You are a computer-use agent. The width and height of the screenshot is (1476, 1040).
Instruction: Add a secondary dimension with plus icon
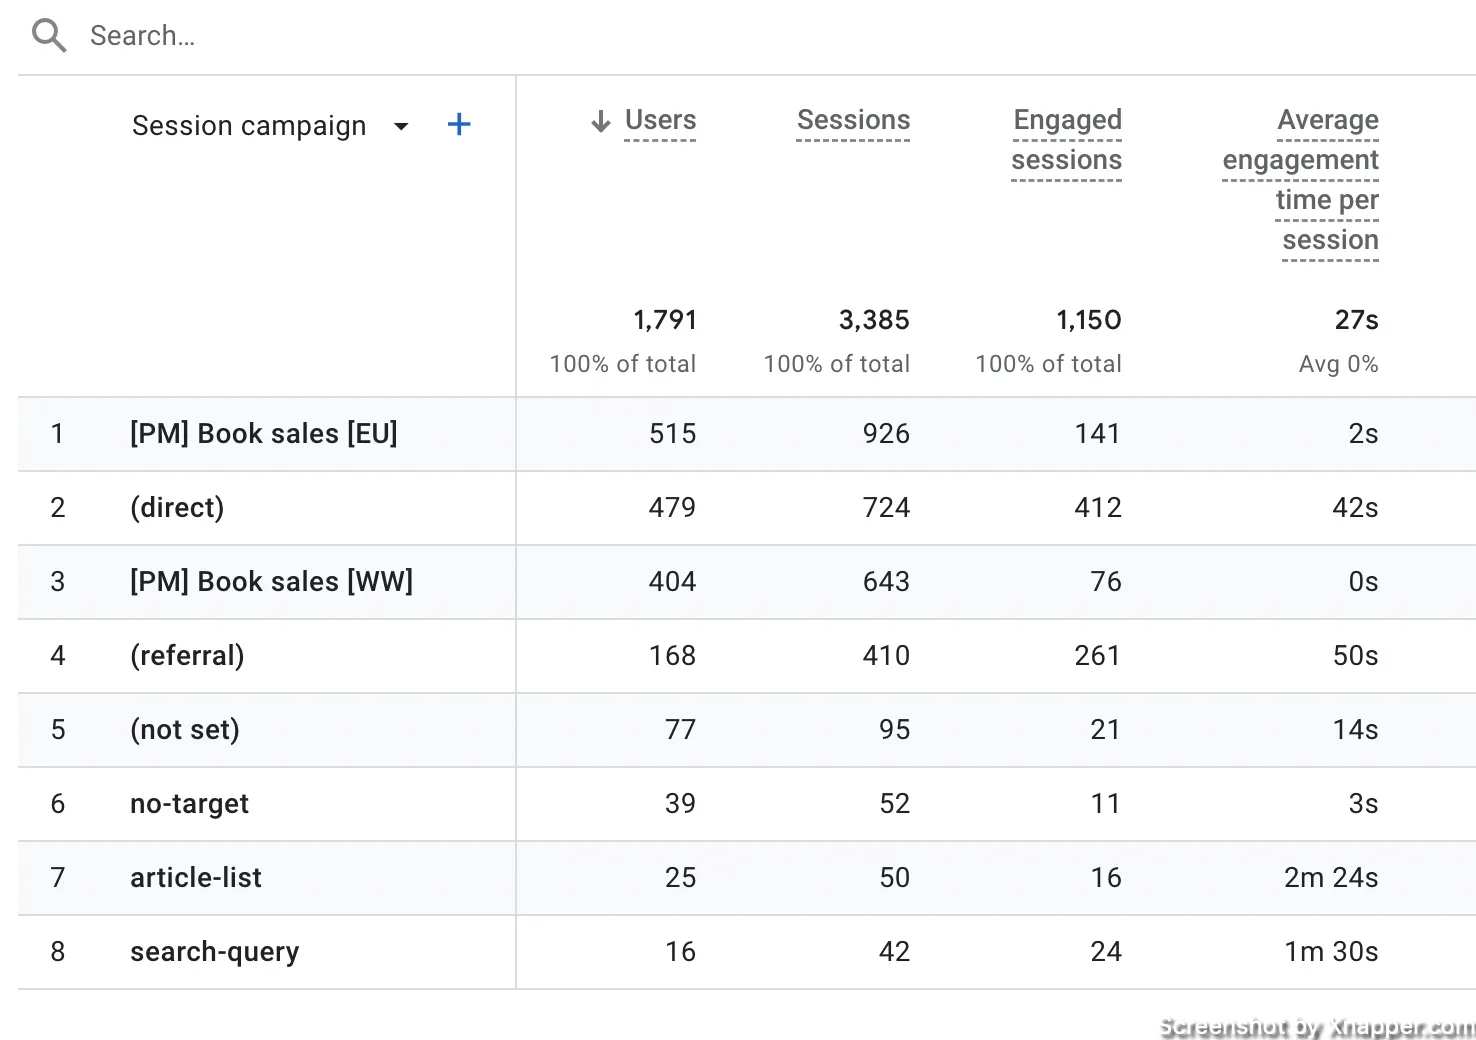pos(459,125)
